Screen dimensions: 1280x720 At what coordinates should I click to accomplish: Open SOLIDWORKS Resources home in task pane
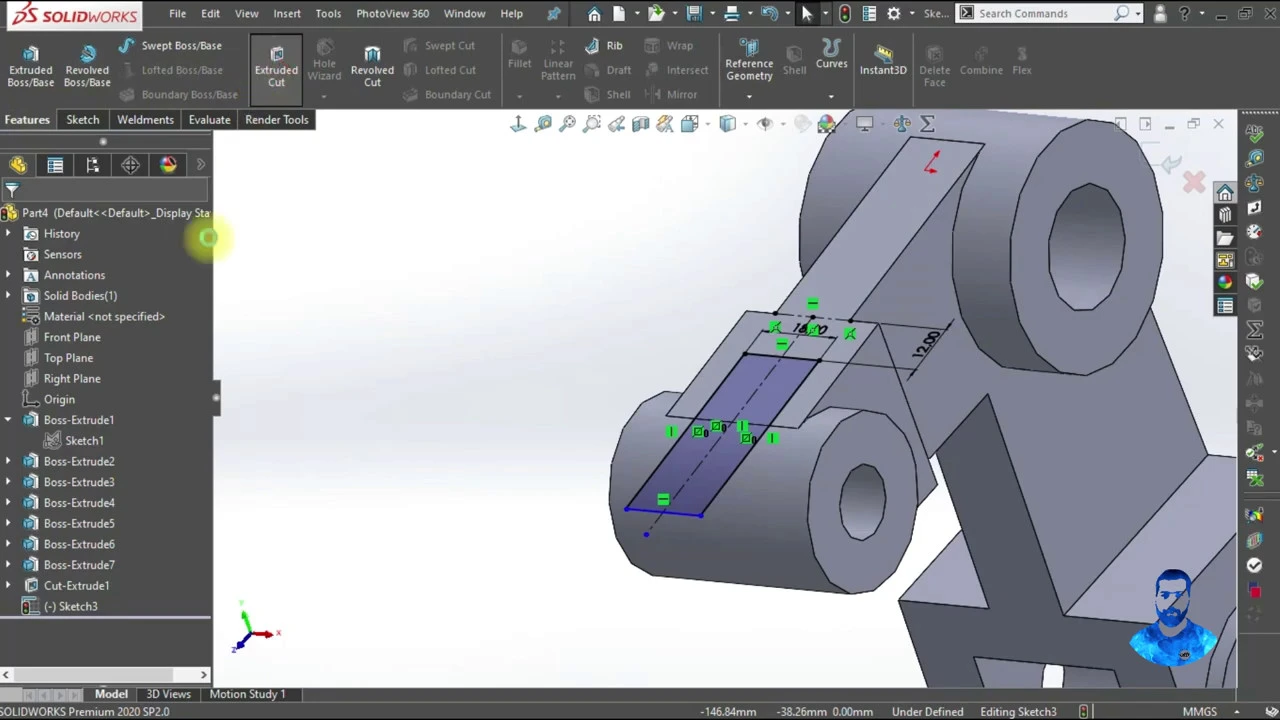coord(1225,193)
